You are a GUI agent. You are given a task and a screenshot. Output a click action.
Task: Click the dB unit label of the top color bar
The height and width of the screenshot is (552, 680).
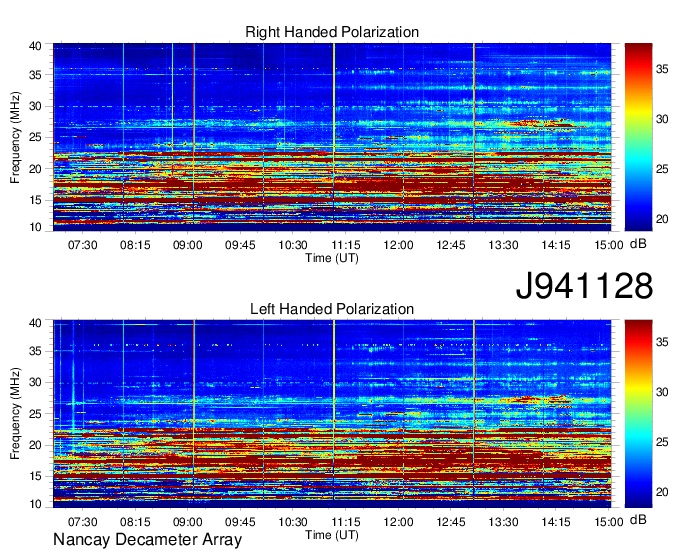[638, 244]
